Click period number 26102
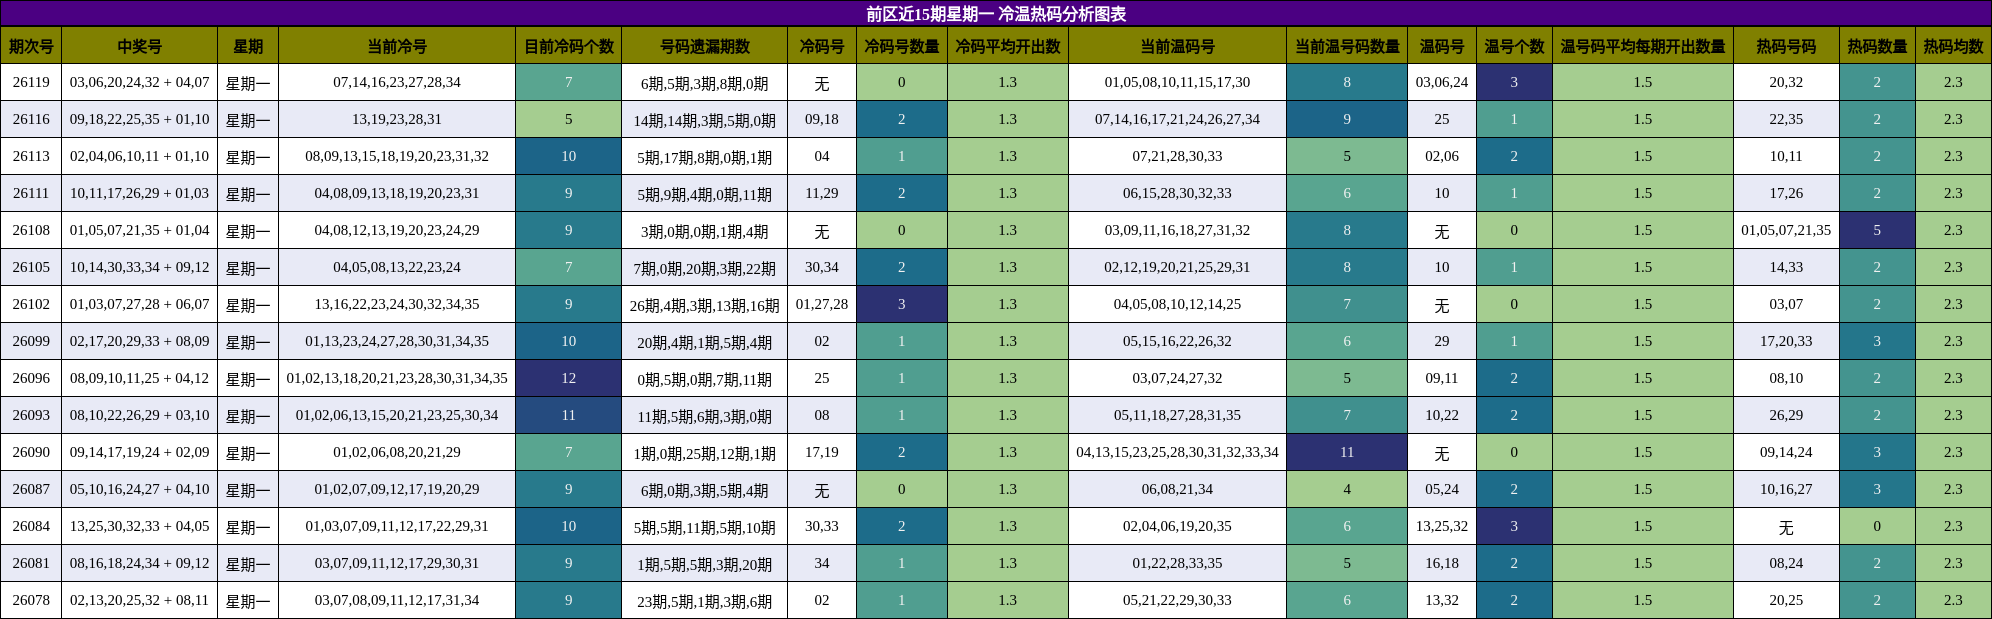Screen dimensions: 1992x619 pos(31,304)
